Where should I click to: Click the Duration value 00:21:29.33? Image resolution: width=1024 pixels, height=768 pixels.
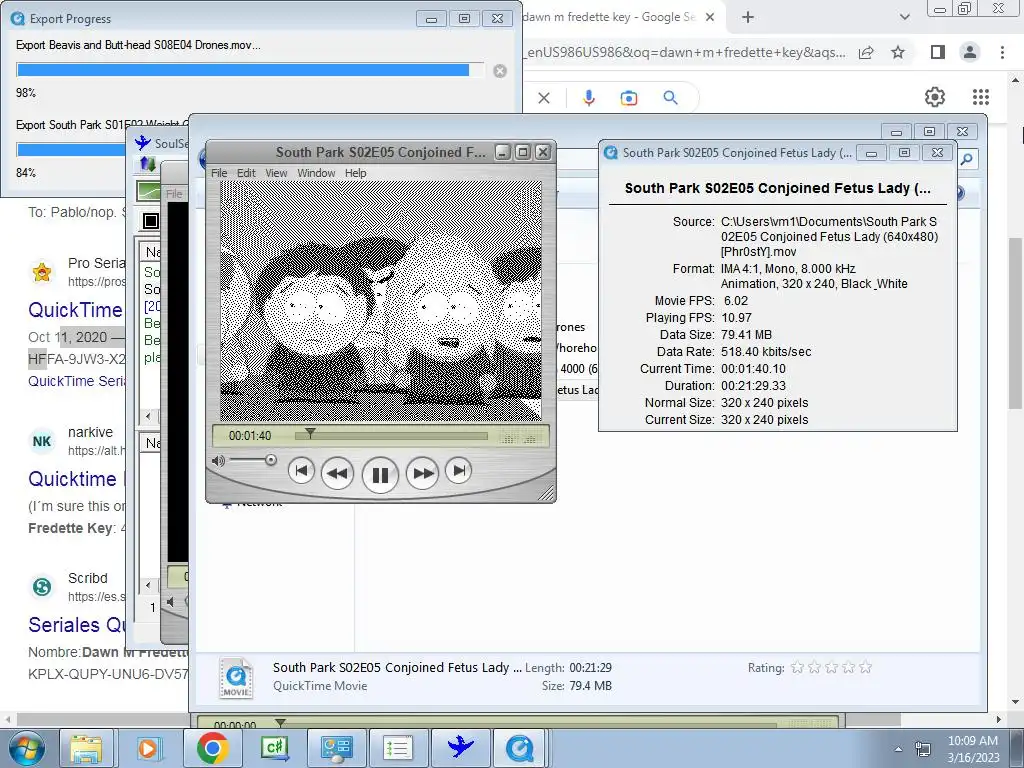pyautogui.click(x=754, y=385)
